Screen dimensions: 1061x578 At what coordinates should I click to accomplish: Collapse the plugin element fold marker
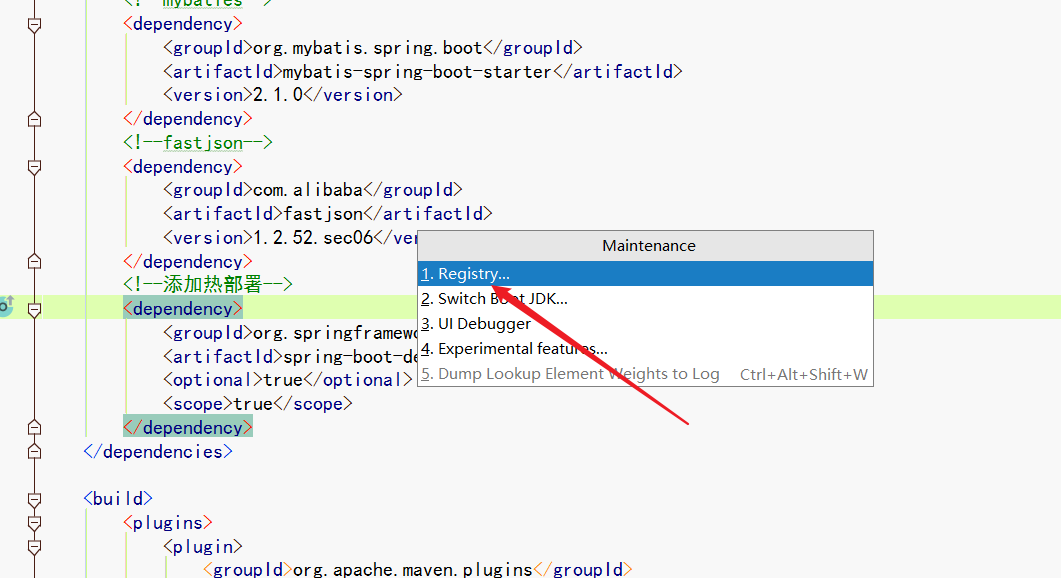tap(34, 545)
